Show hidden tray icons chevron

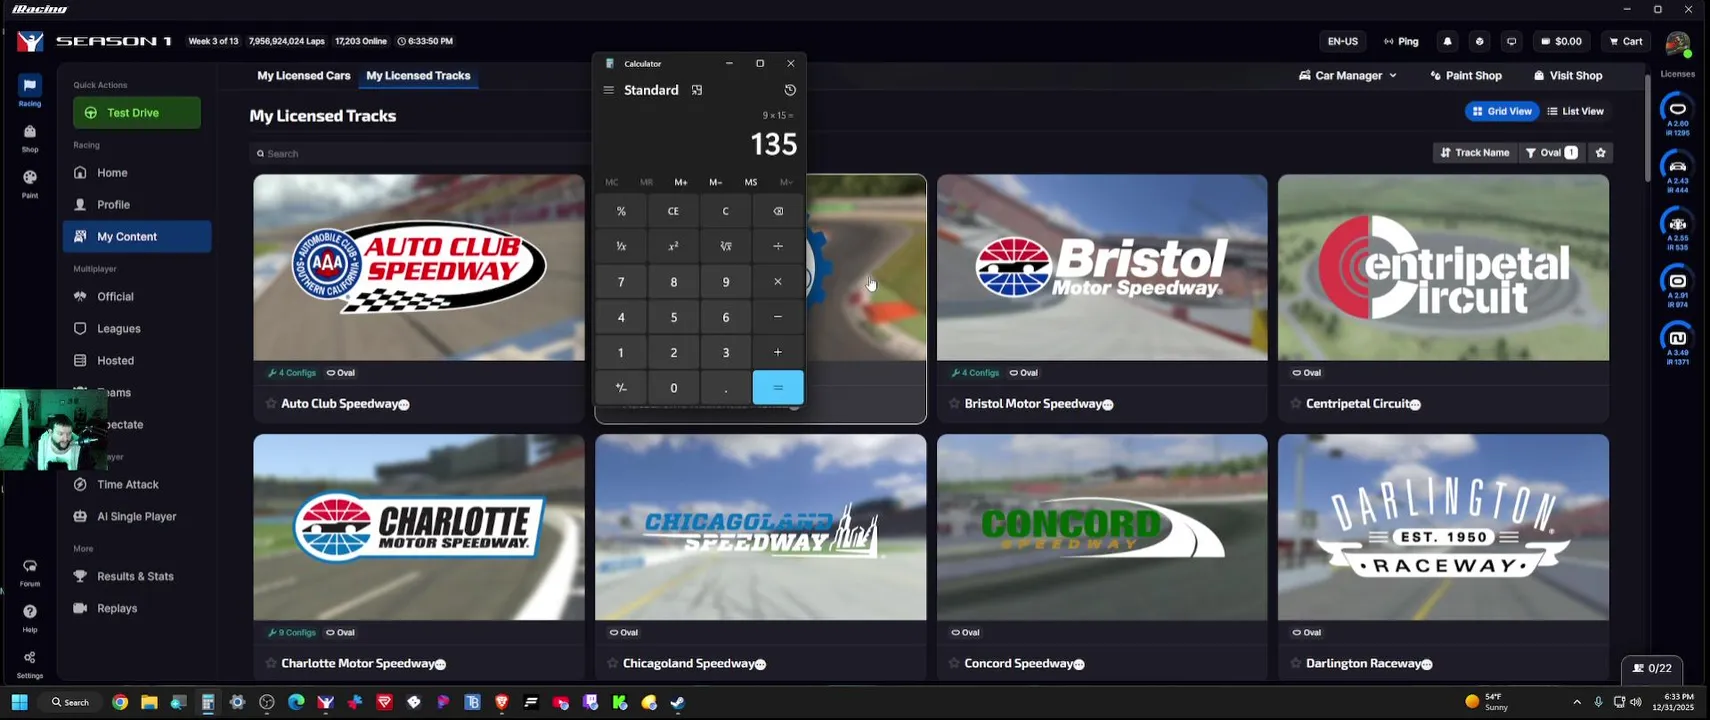[1577, 702]
